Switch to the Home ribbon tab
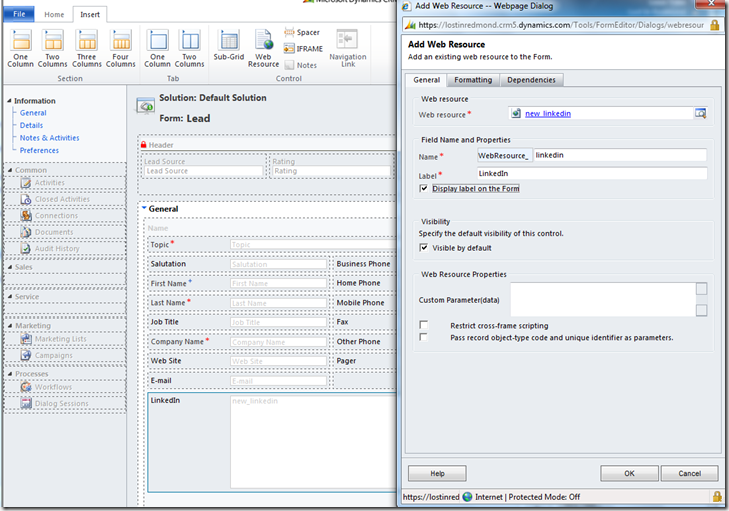This screenshot has height=511, width=729. (x=54, y=14)
